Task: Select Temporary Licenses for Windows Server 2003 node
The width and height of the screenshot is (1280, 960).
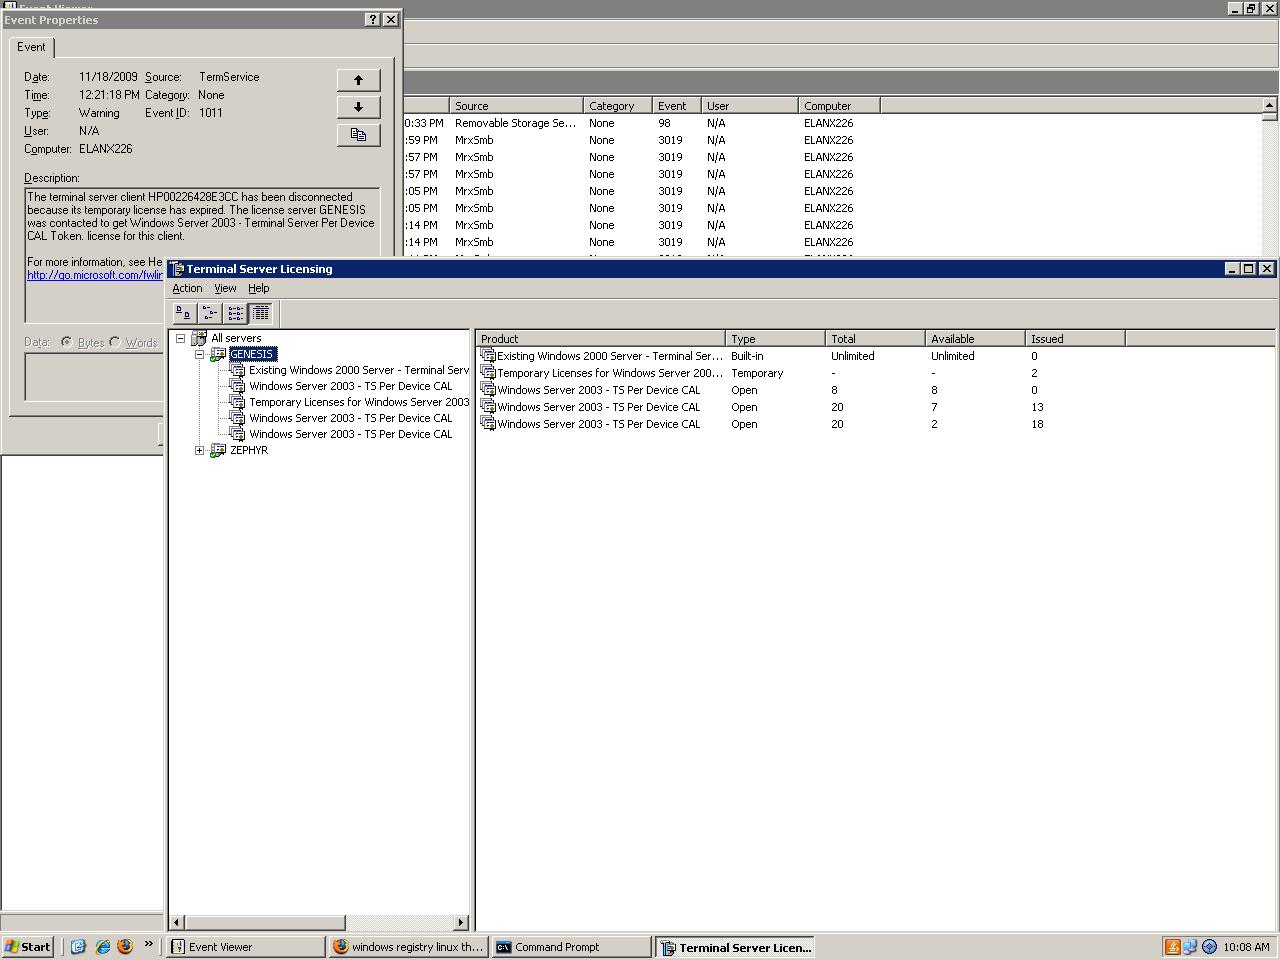Action: point(359,402)
